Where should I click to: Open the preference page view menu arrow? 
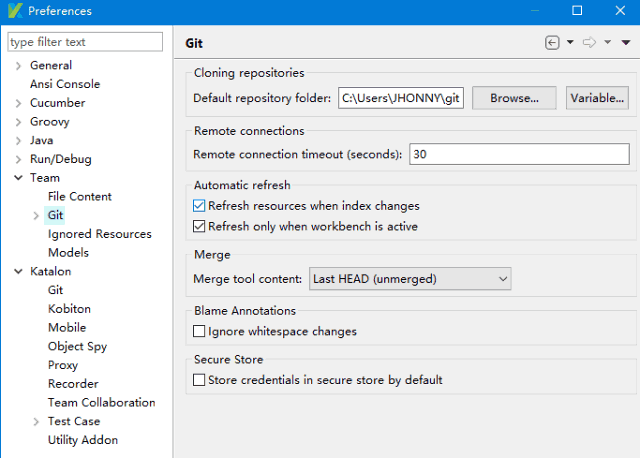click(626, 42)
